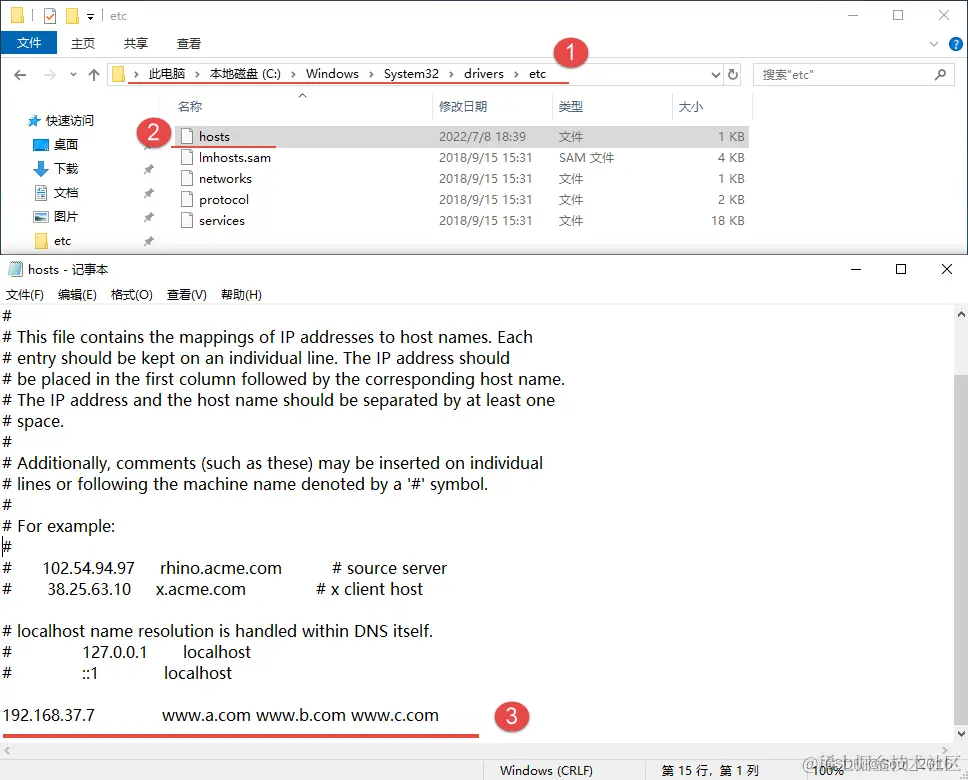968x780 pixels.
Task: Expand the chevron after Windows in breadcrumb
Action: point(371,75)
